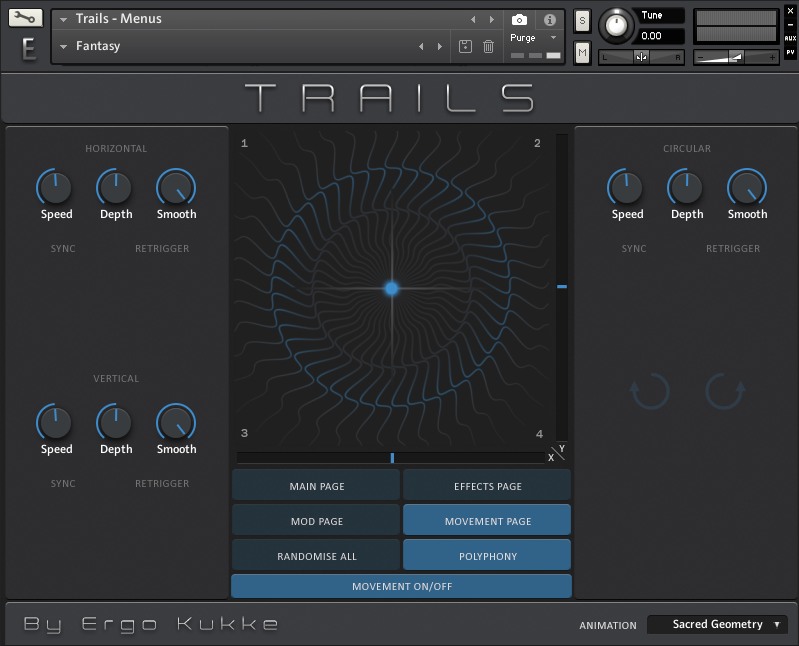Screen dimensions: 799x646
Task: Toggle the Solo (S) button
Action: (582, 20)
